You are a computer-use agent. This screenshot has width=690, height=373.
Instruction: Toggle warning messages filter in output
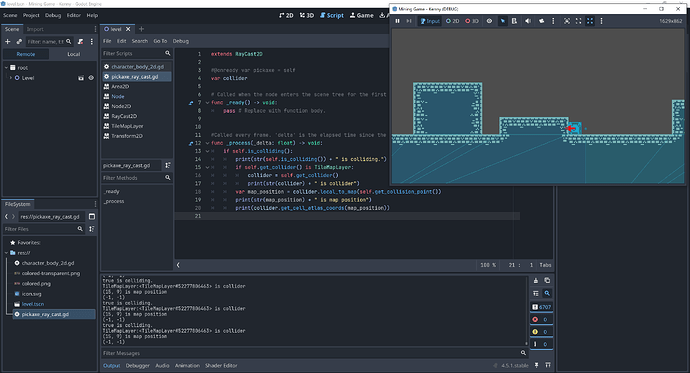541,332
